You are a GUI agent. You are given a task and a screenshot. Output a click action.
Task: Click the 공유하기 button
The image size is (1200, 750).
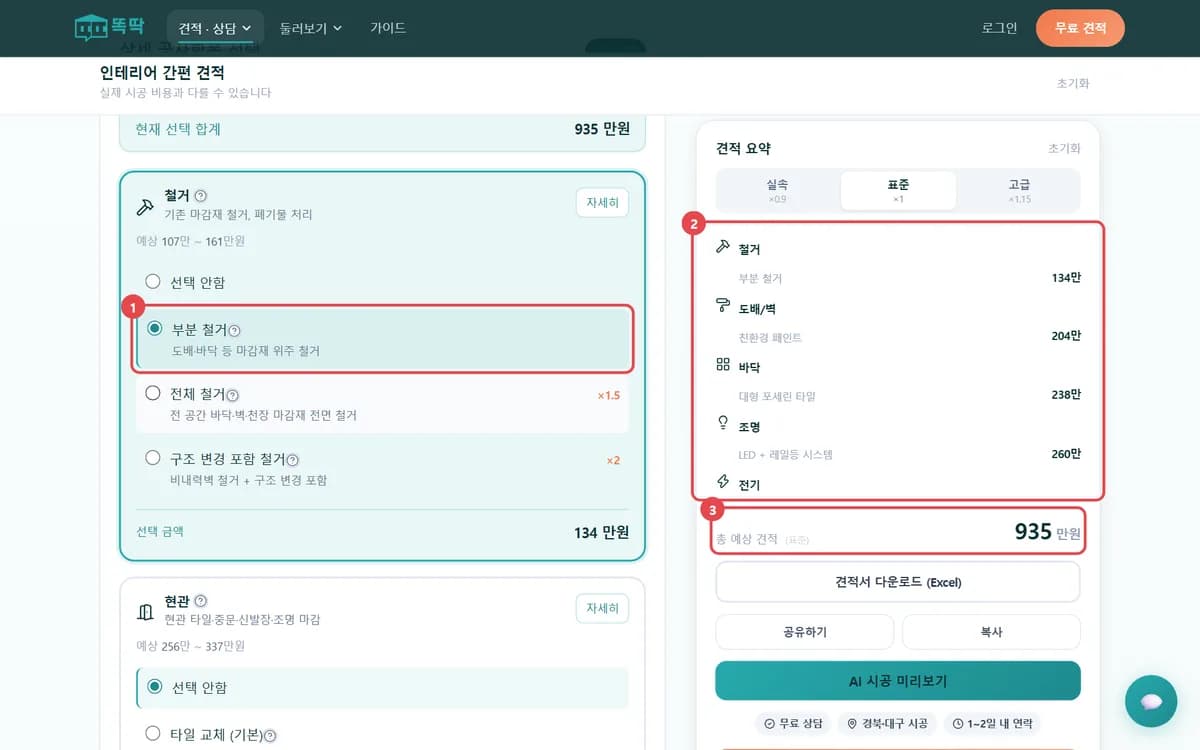coord(805,632)
